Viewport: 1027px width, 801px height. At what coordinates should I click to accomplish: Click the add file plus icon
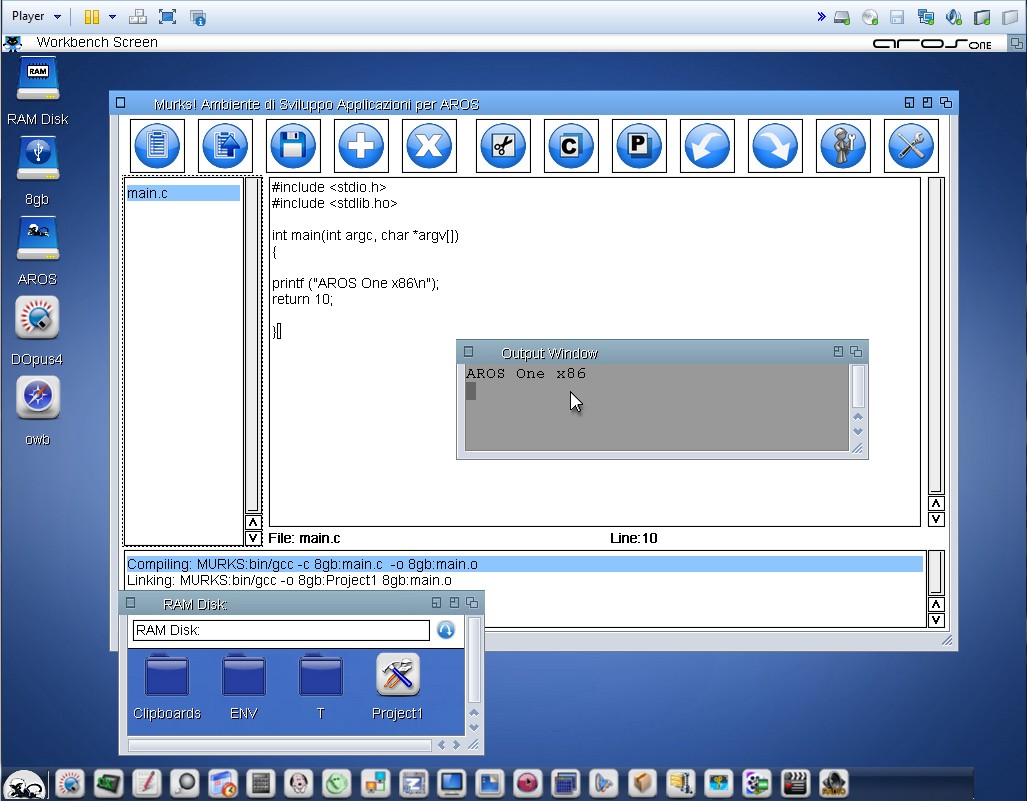[361, 146]
